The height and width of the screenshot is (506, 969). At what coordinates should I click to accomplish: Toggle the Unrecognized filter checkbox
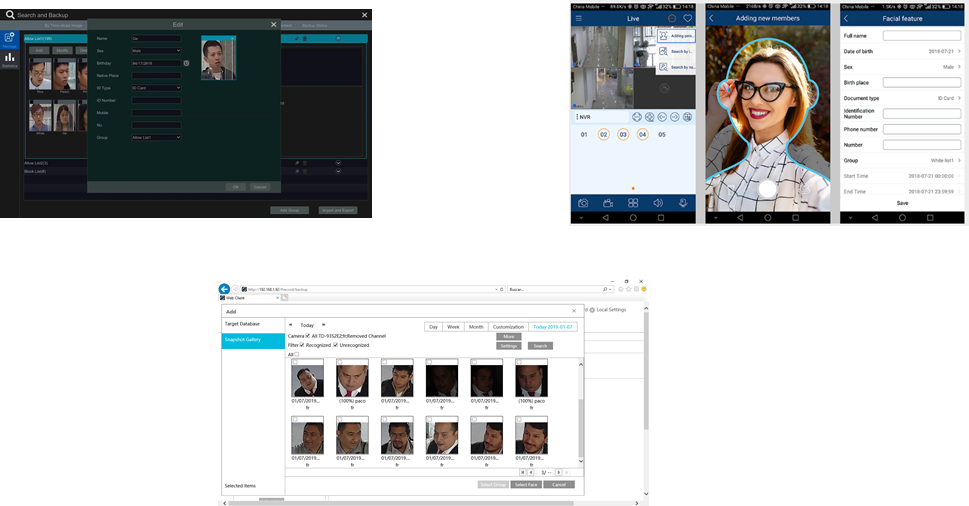[336, 345]
